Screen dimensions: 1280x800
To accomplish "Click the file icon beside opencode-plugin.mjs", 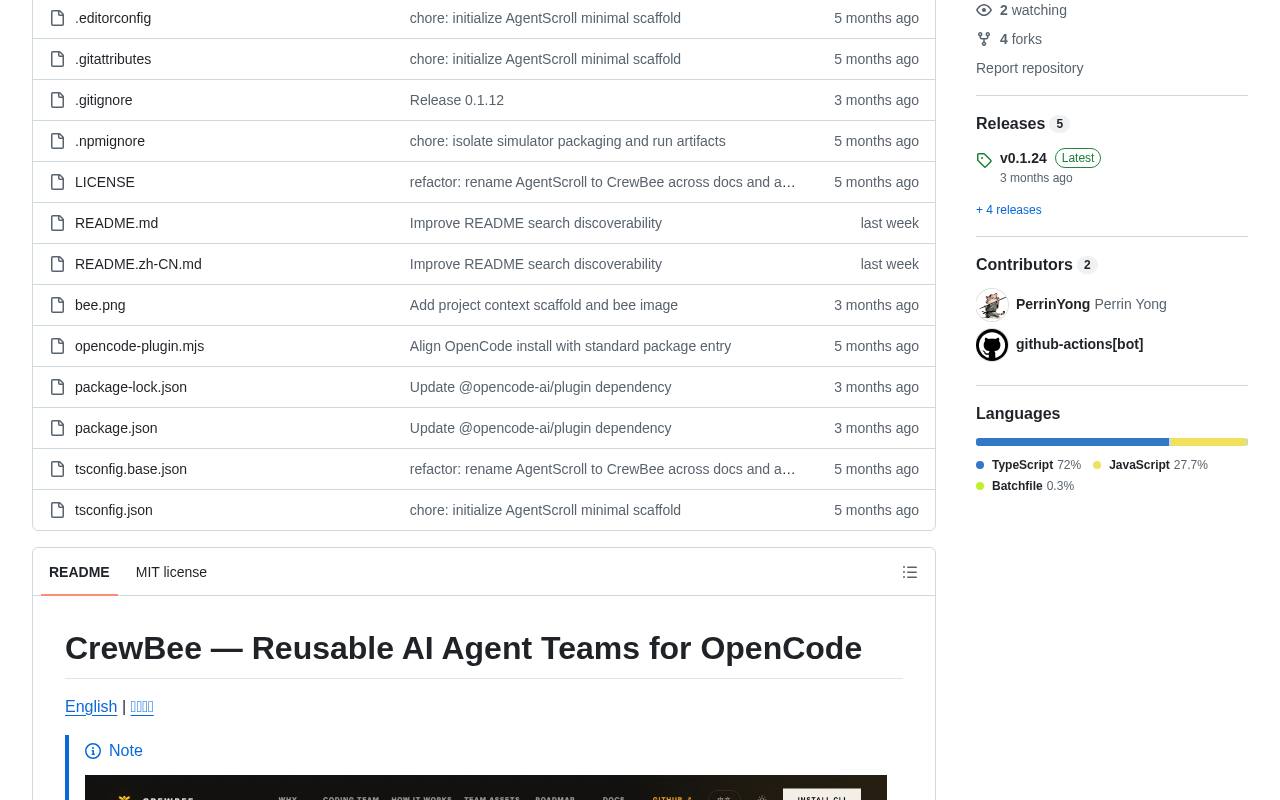I will coord(57,346).
